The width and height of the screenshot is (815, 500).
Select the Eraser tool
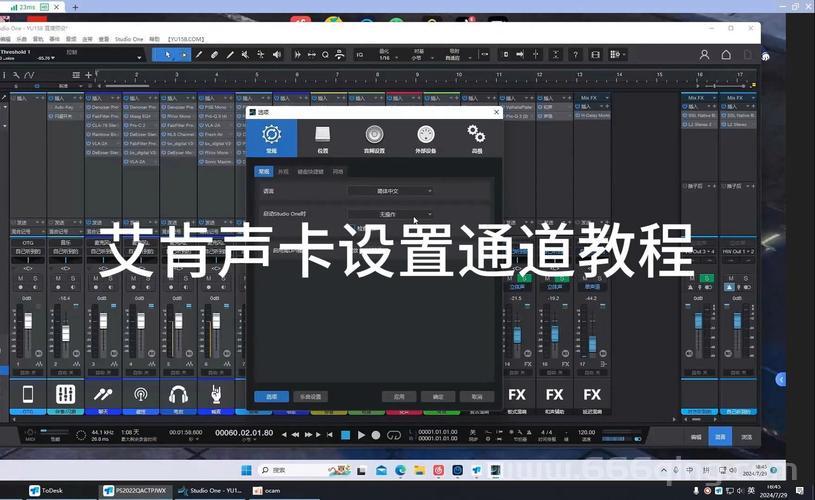[x=215, y=55]
